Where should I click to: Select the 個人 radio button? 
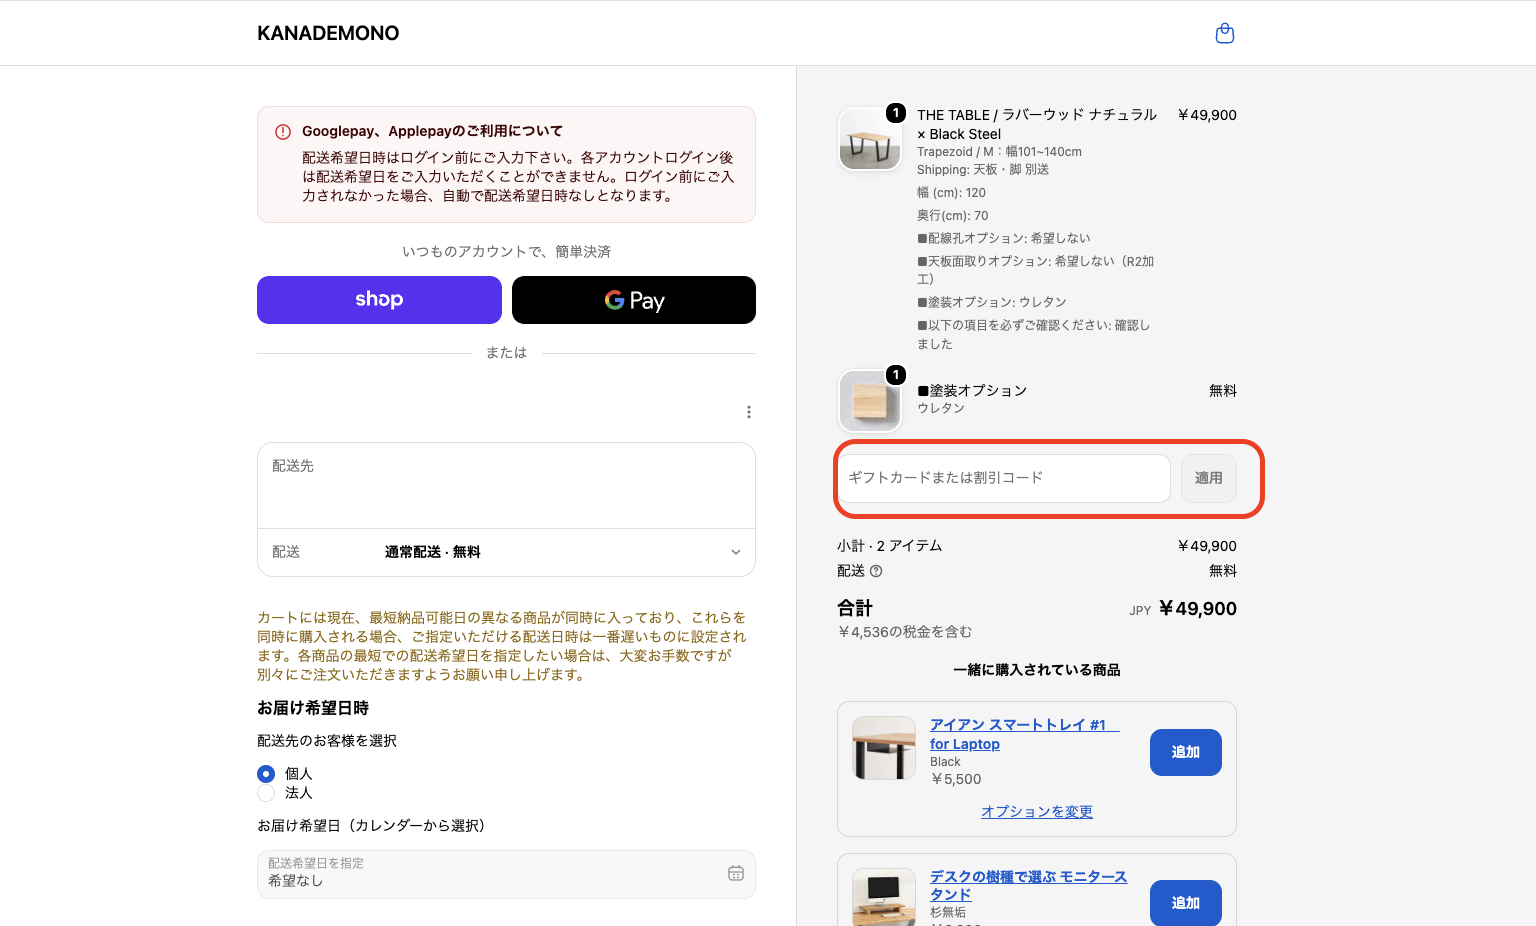[266, 774]
